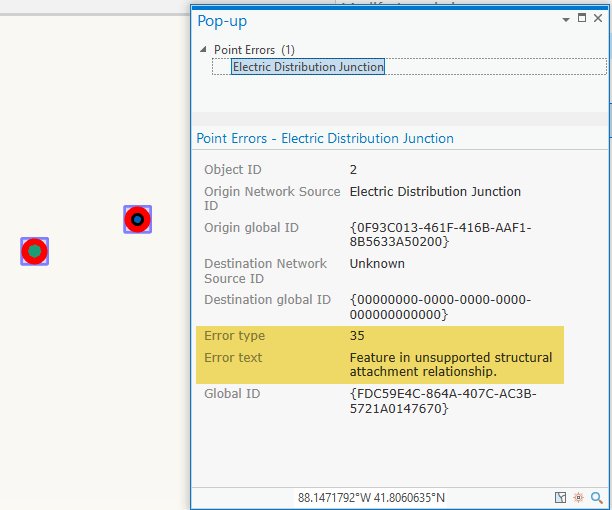Click the Point Errors (1) group label
This screenshot has width=612, height=510.
[x=254, y=49]
